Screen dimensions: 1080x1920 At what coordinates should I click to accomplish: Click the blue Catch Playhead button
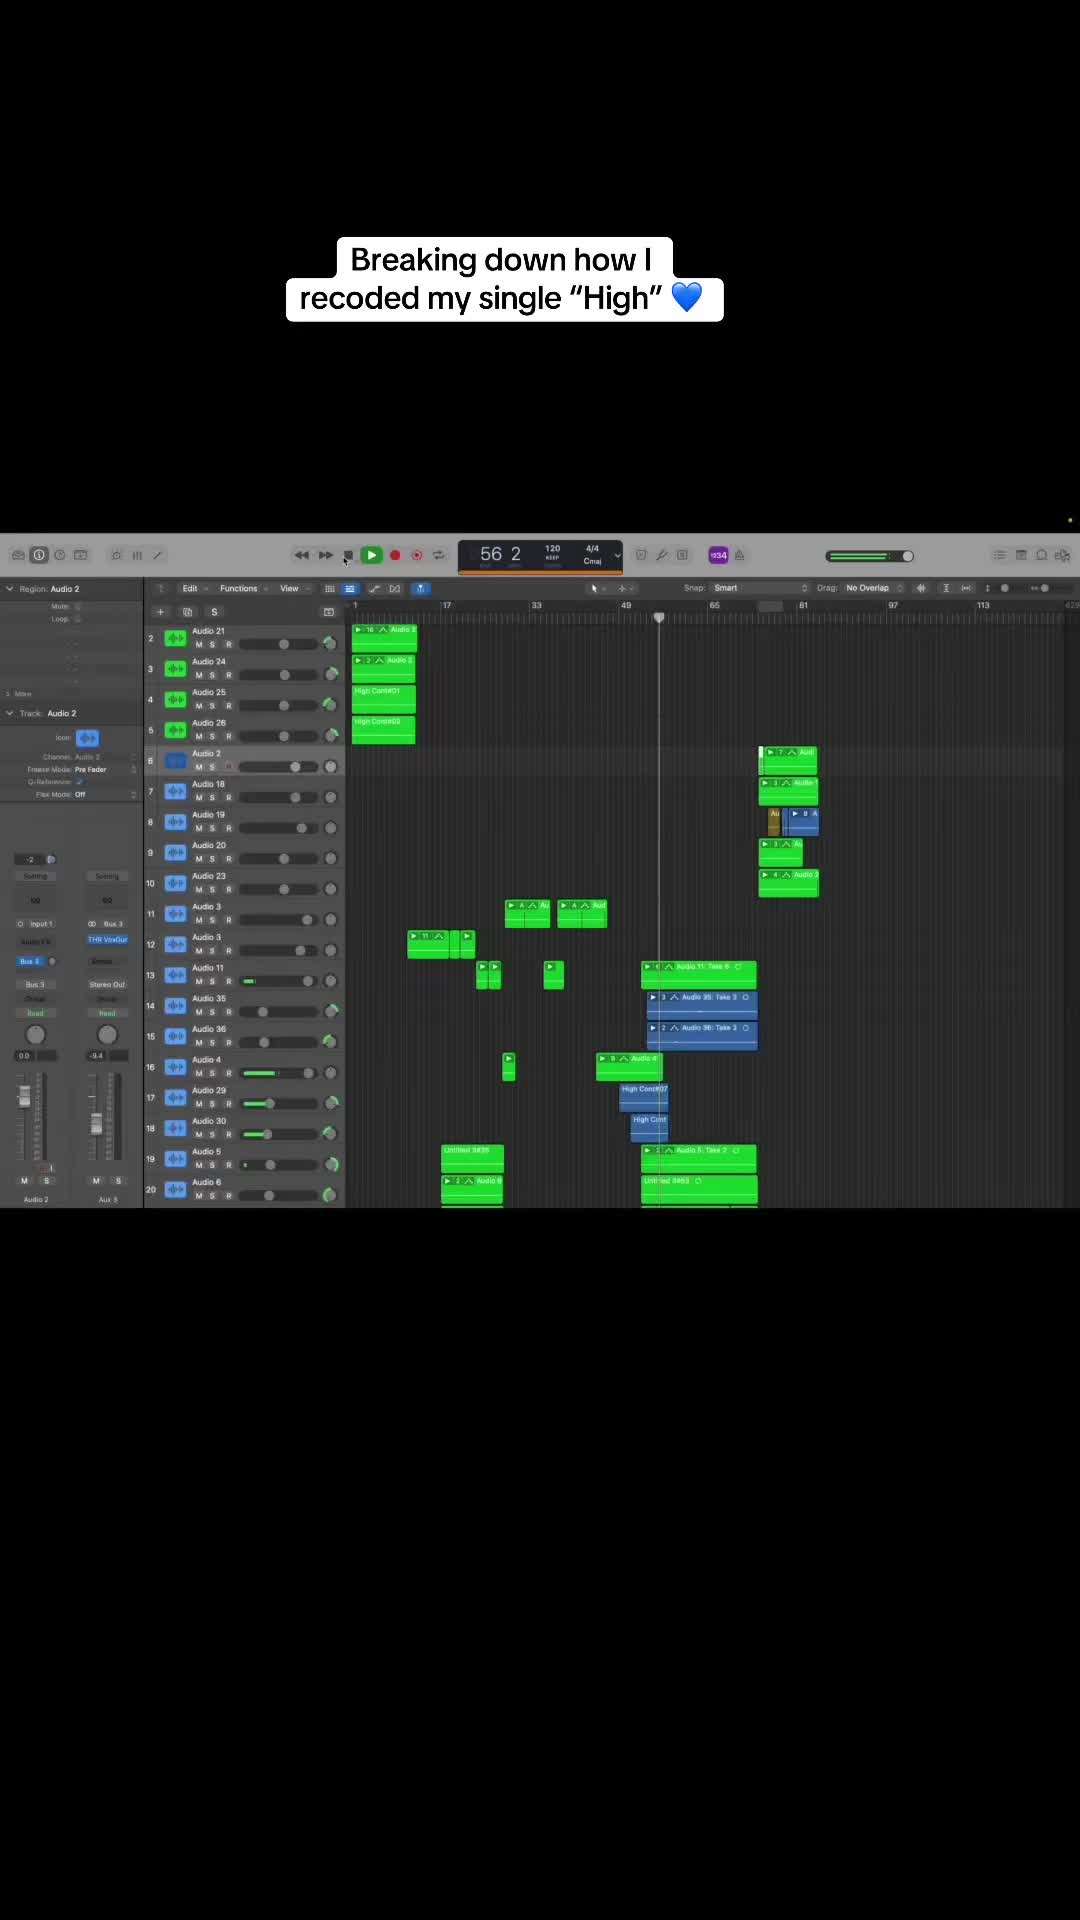421,589
